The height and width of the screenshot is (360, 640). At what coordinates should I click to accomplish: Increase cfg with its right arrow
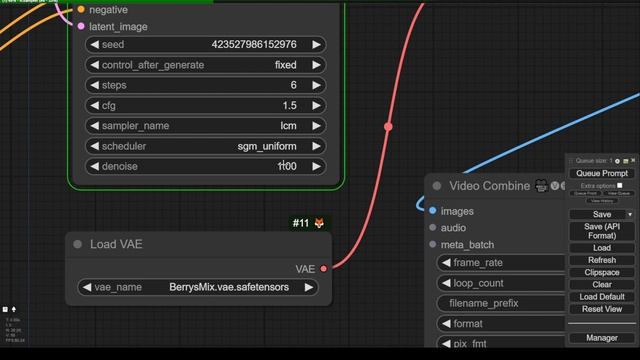point(316,106)
